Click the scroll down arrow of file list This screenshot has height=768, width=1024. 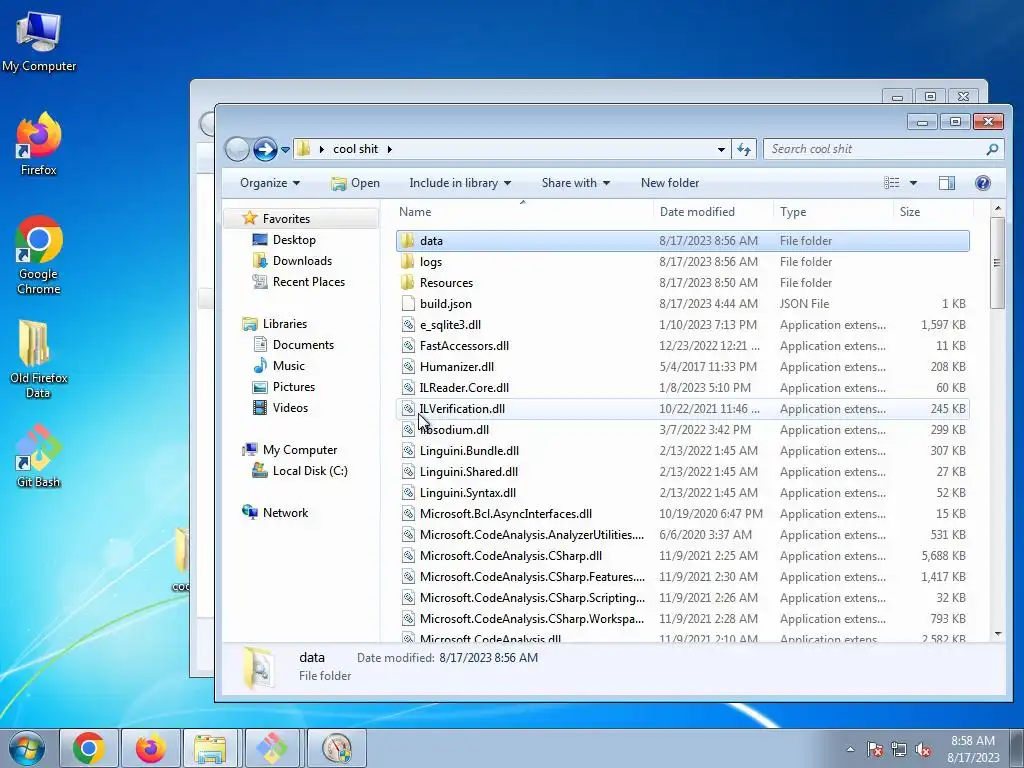tap(997, 633)
